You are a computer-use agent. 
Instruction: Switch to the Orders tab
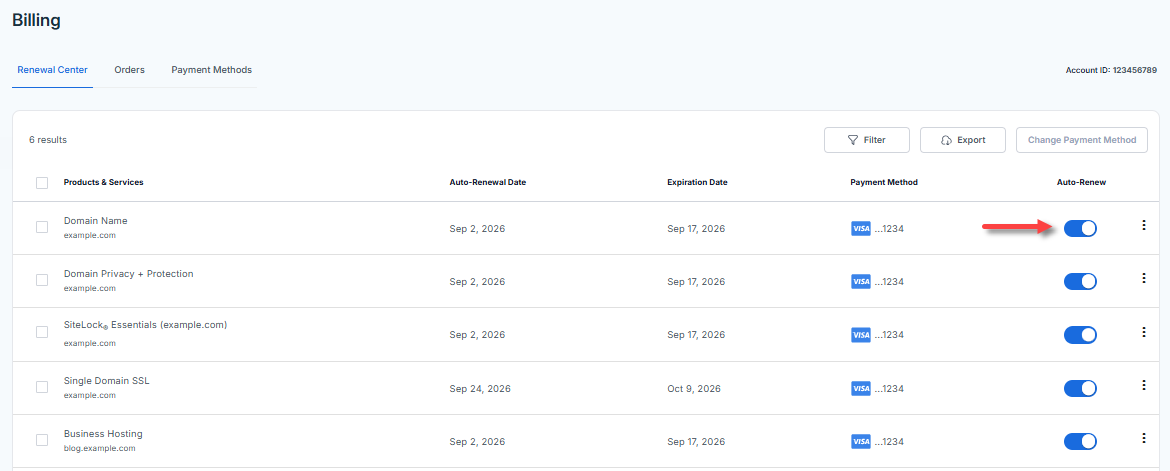coord(129,70)
